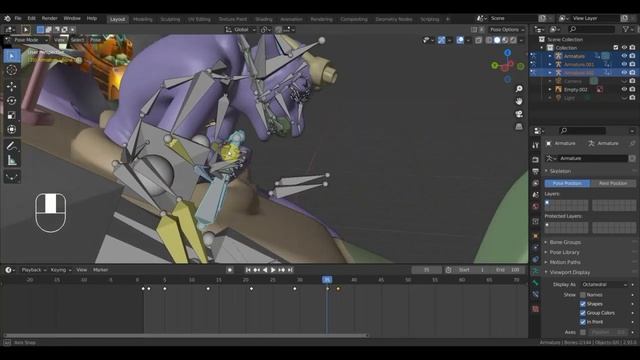Click the Pose Position button
The image size is (640, 360).
[x=567, y=183]
